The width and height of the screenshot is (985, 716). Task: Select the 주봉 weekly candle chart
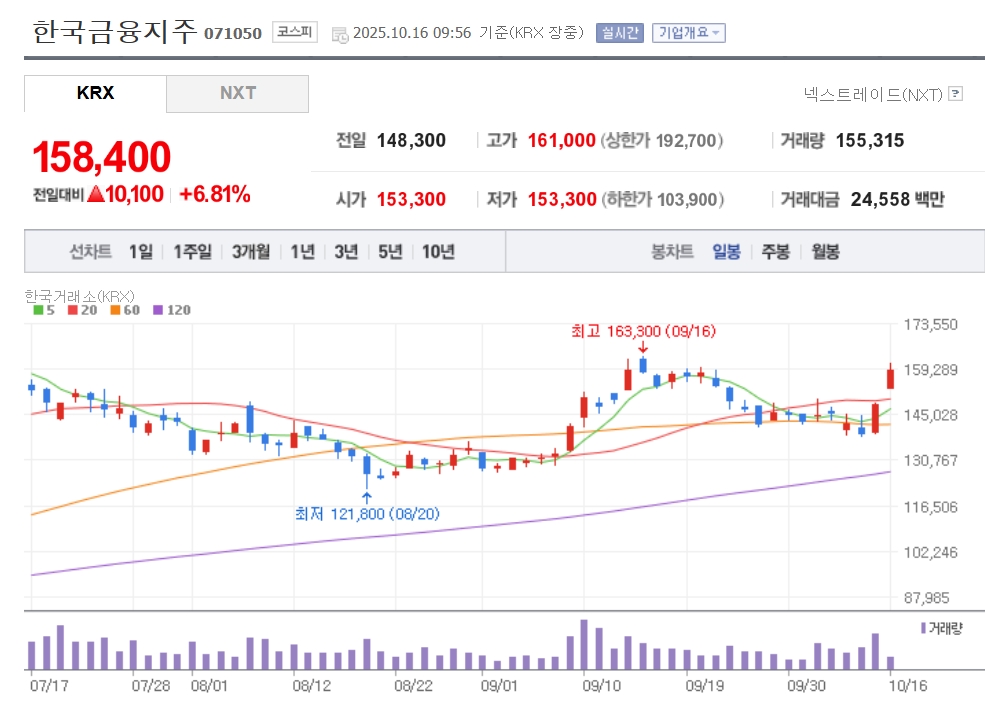tap(775, 252)
